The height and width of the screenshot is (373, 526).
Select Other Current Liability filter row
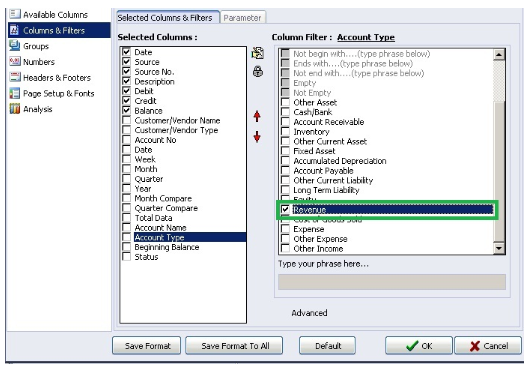click(386, 180)
